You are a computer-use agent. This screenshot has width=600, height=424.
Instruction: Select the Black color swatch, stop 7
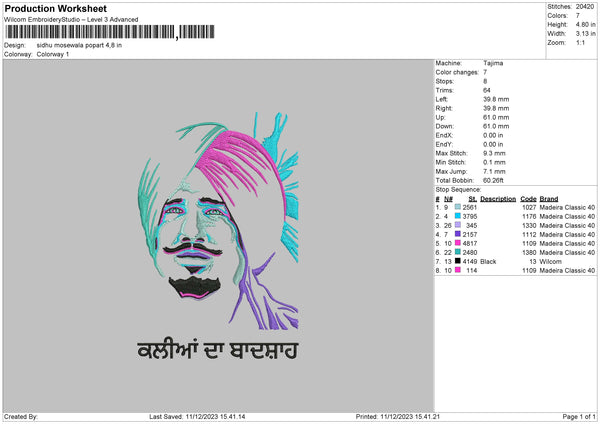(x=458, y=261)
